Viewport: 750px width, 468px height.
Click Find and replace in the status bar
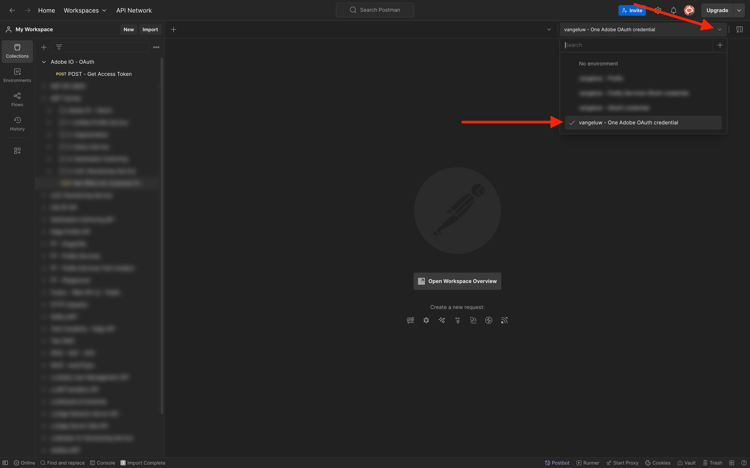tap(62, 463)
